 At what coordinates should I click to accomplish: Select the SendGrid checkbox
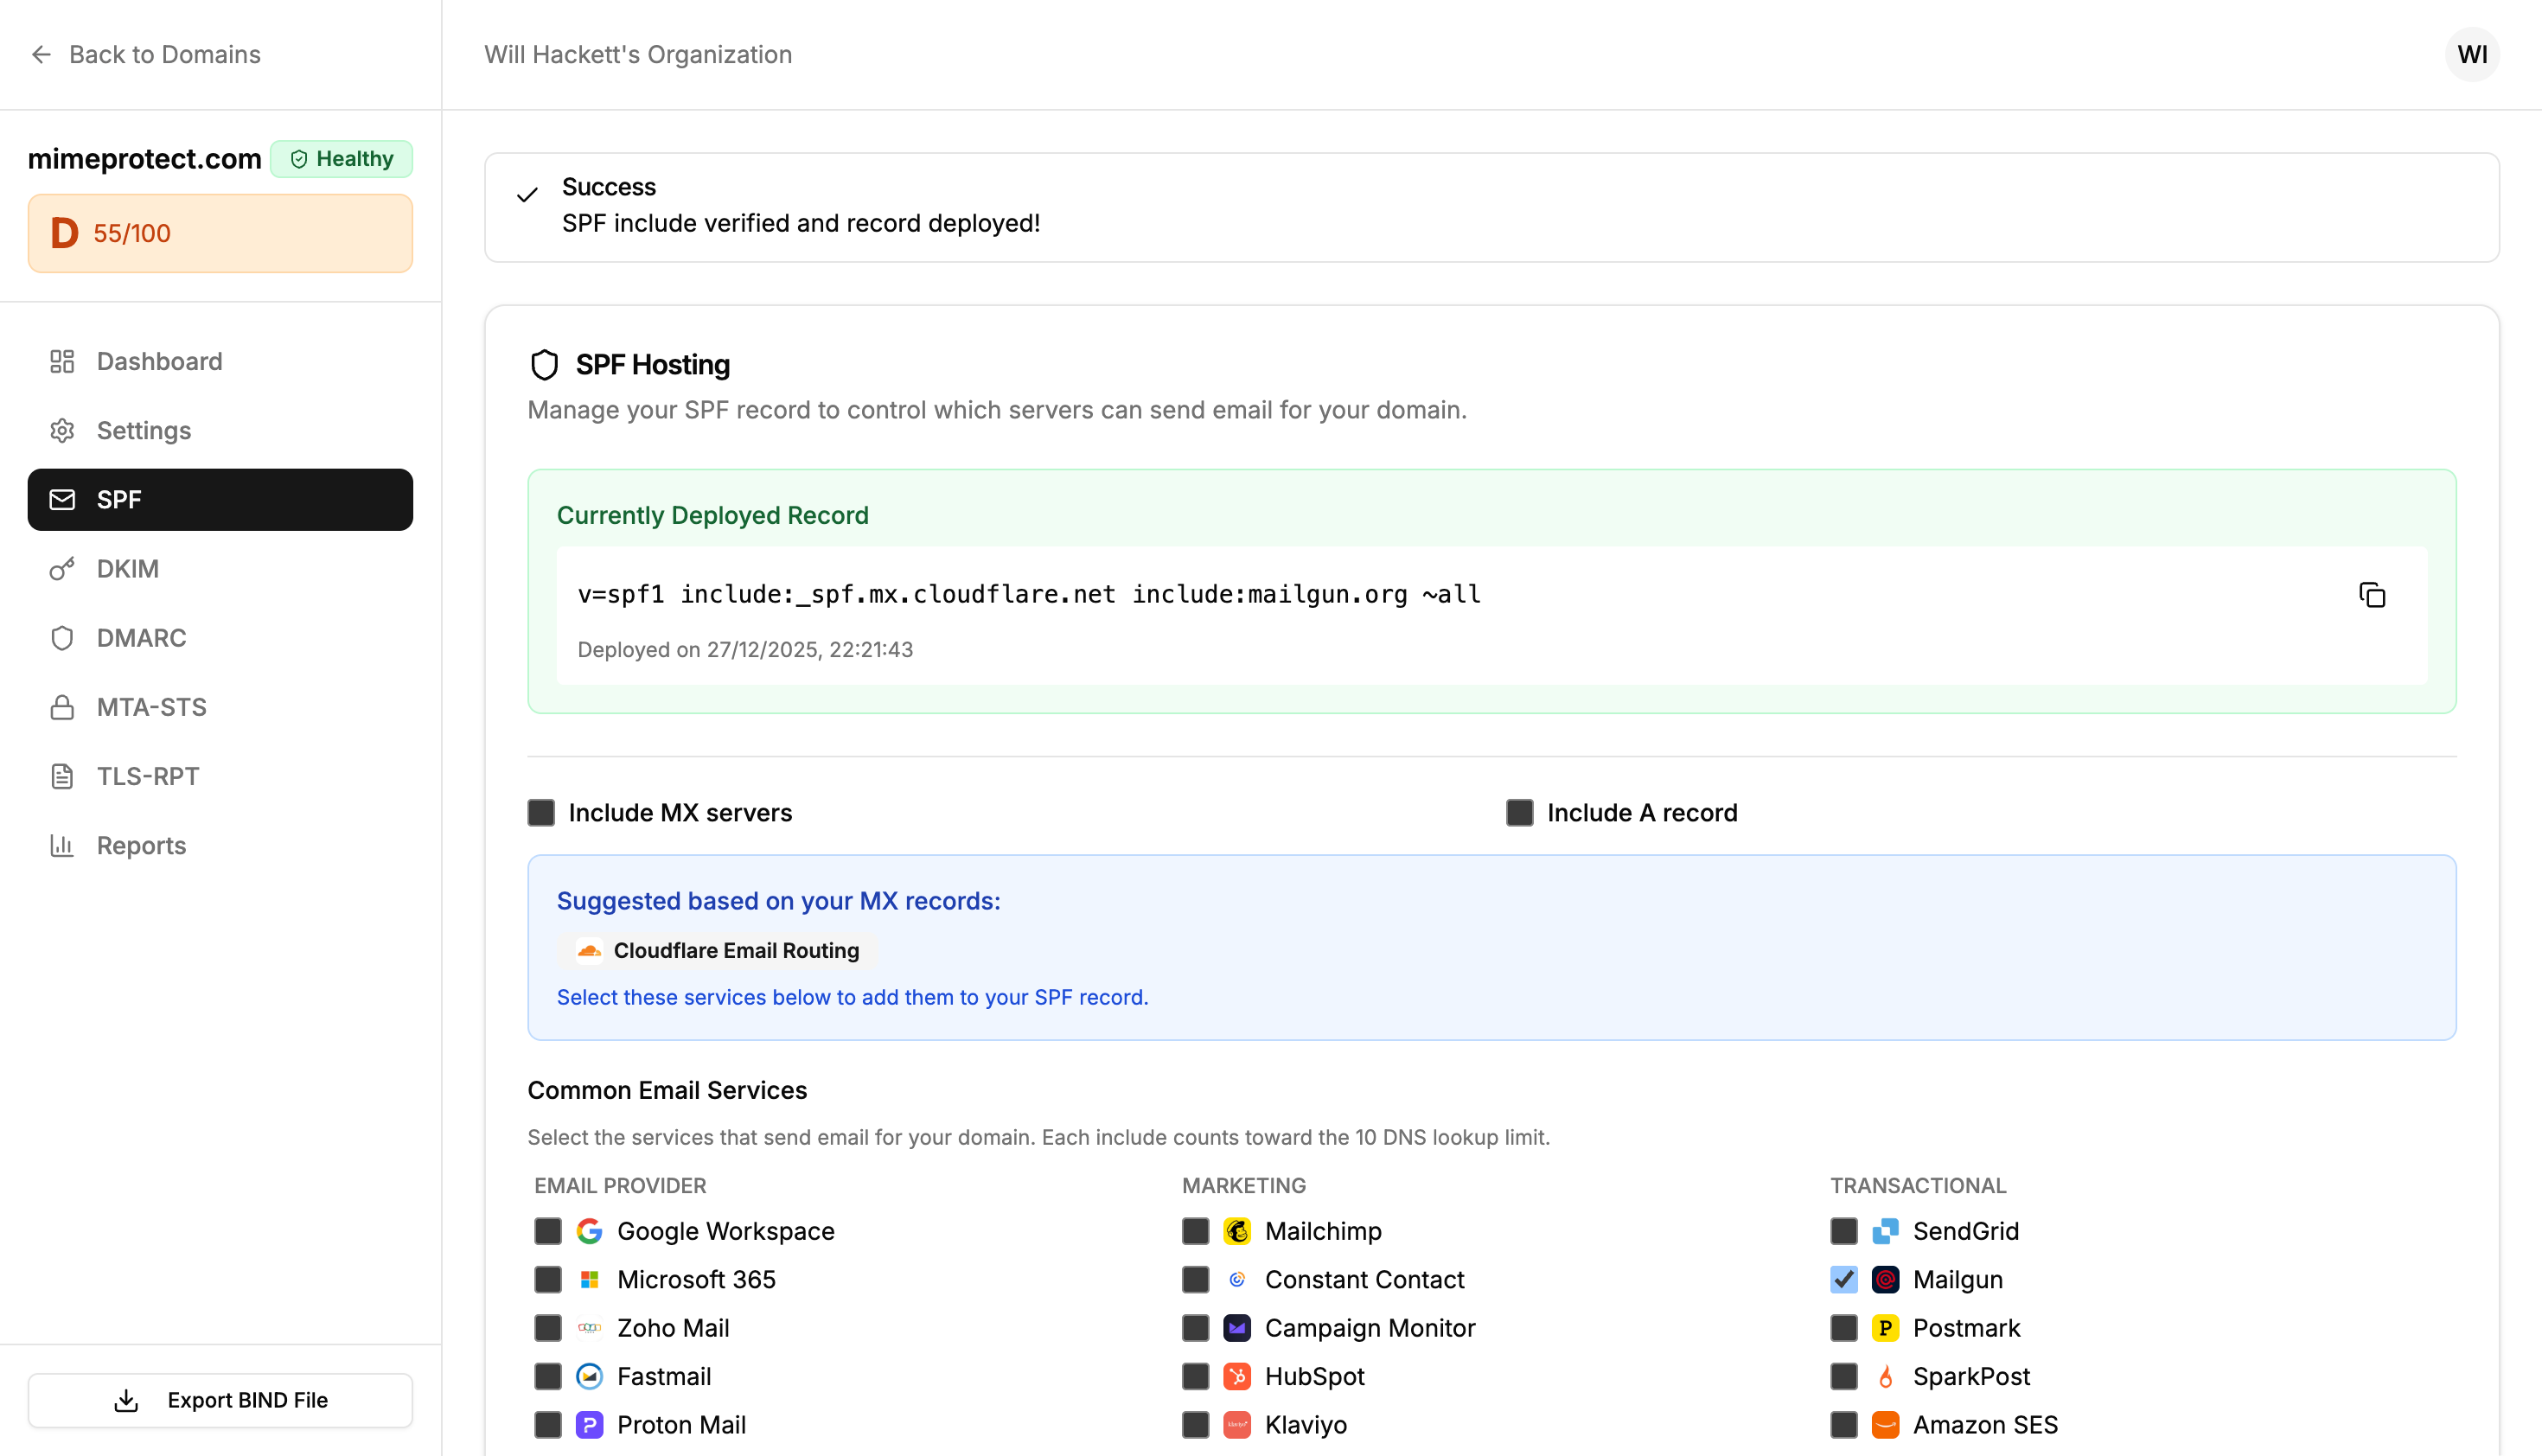click(1843, 1231)
